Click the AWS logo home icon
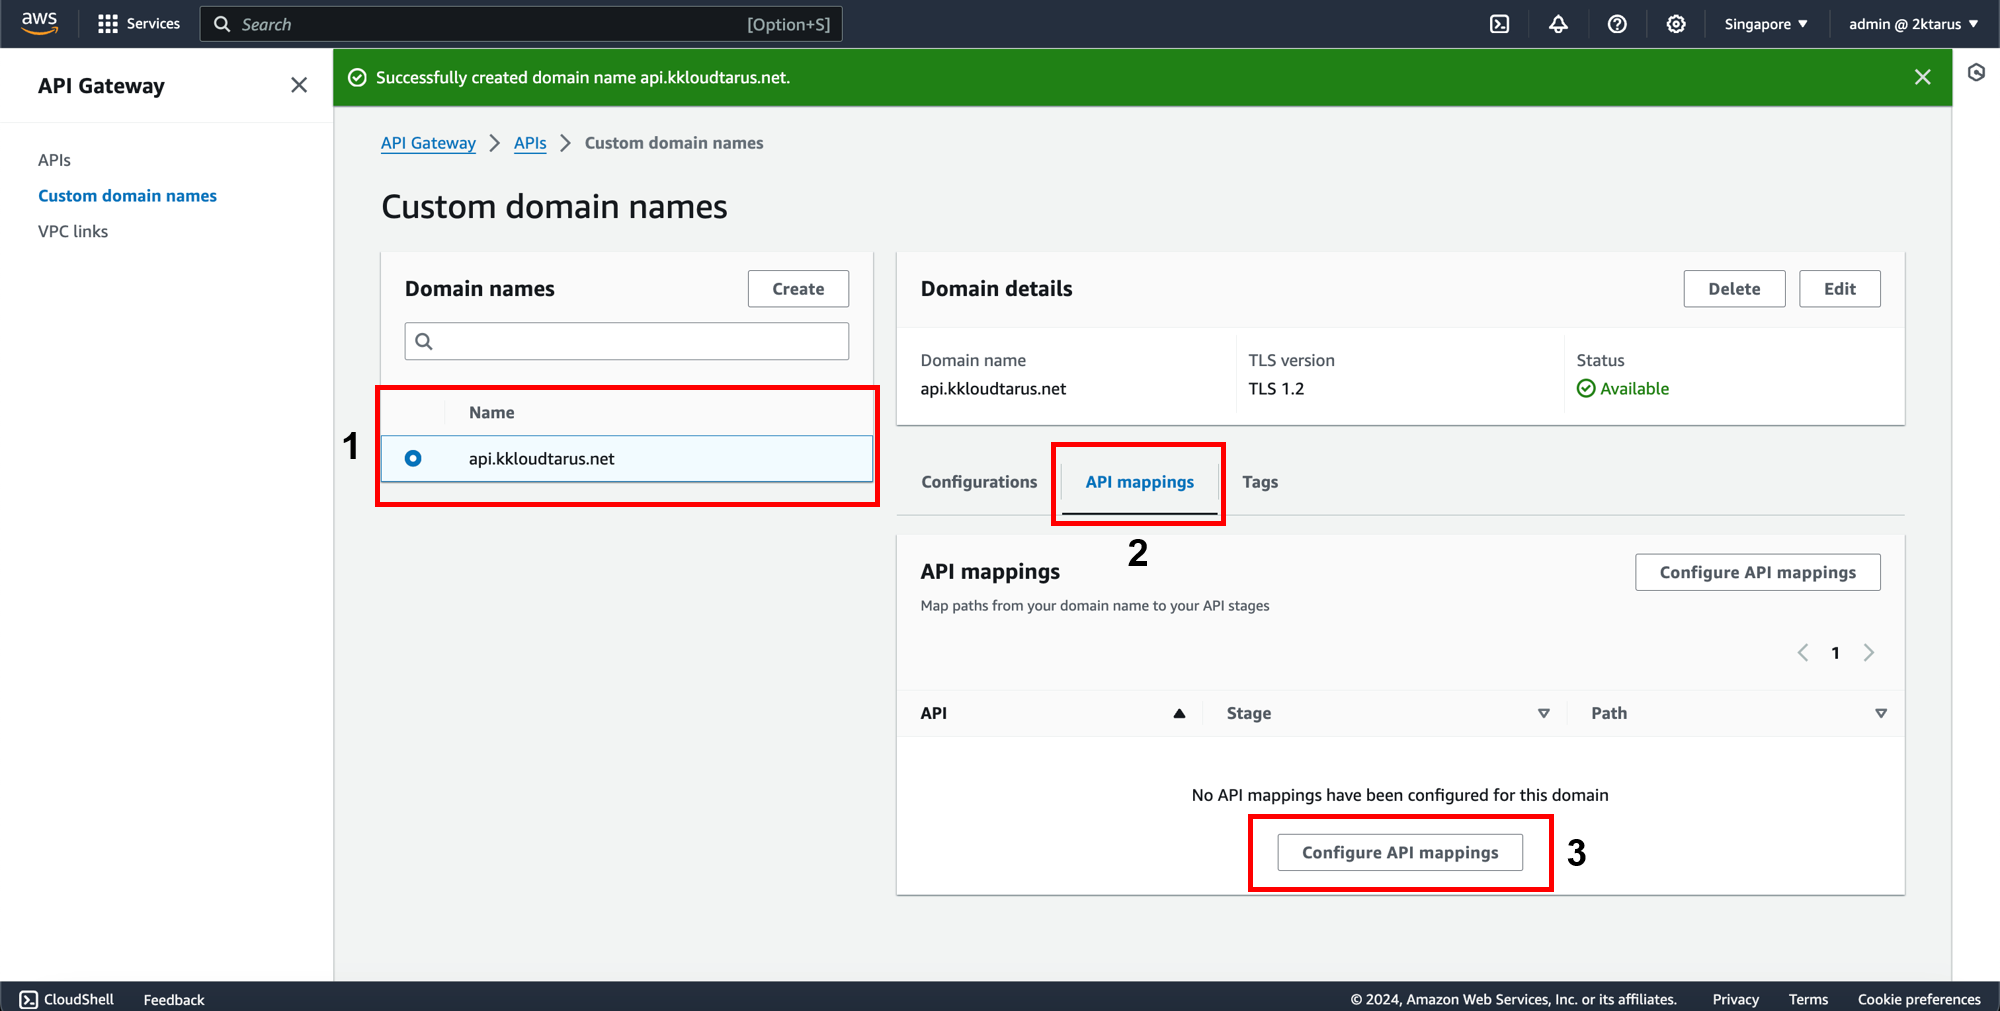Viewport: 2000px width, 1011px height. (x=39, y=23)
